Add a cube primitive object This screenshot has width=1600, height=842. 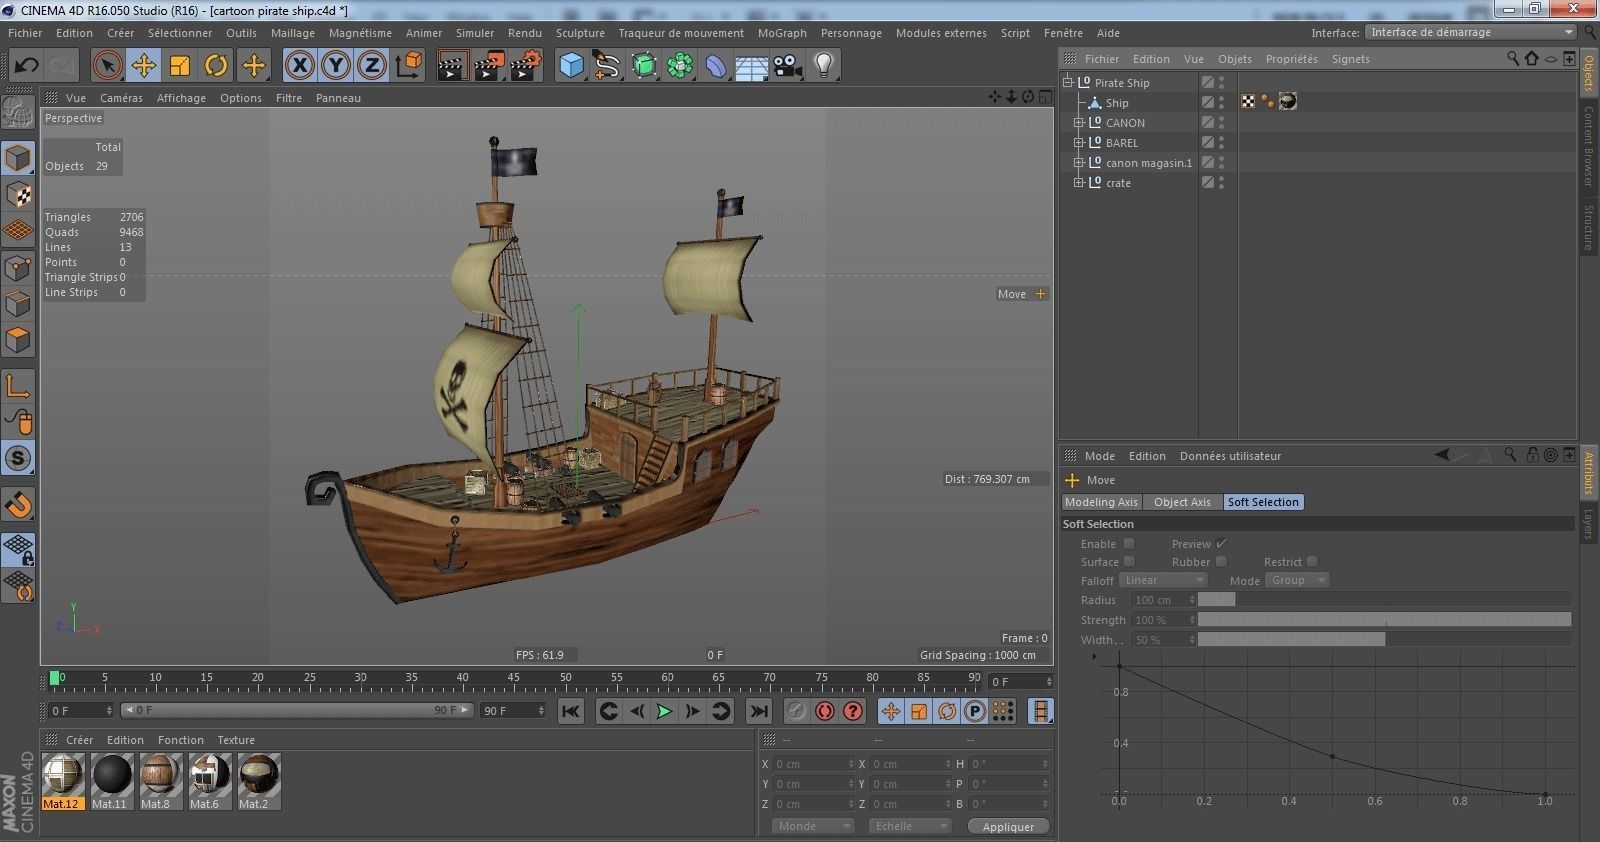coord(571,66)
